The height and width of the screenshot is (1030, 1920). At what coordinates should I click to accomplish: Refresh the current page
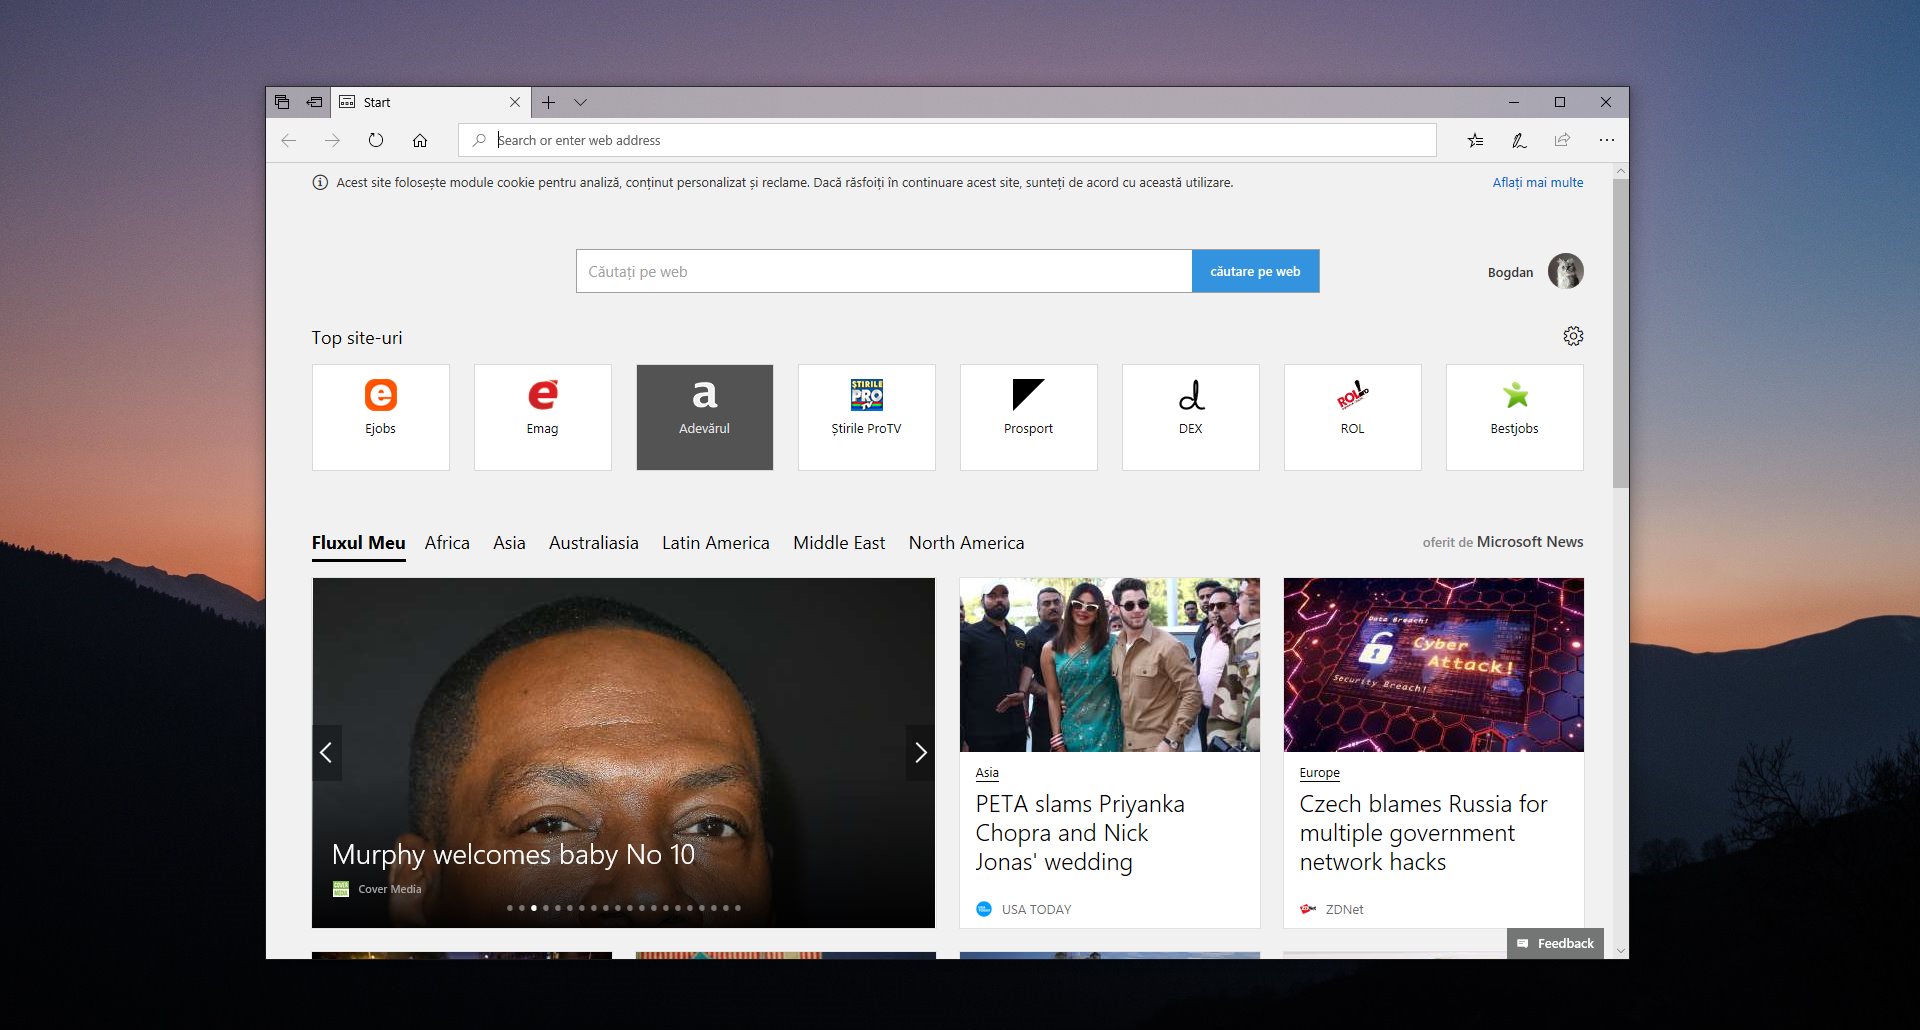click(x=376, y=140)
